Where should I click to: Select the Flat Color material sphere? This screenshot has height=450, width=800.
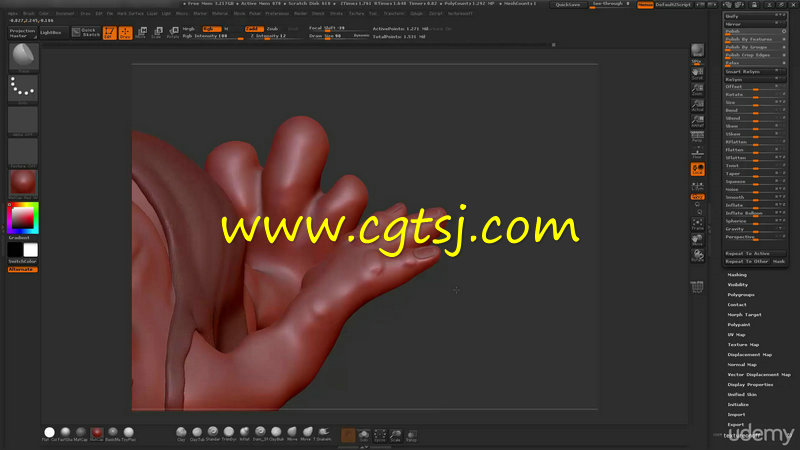click(x=49, y=433)
